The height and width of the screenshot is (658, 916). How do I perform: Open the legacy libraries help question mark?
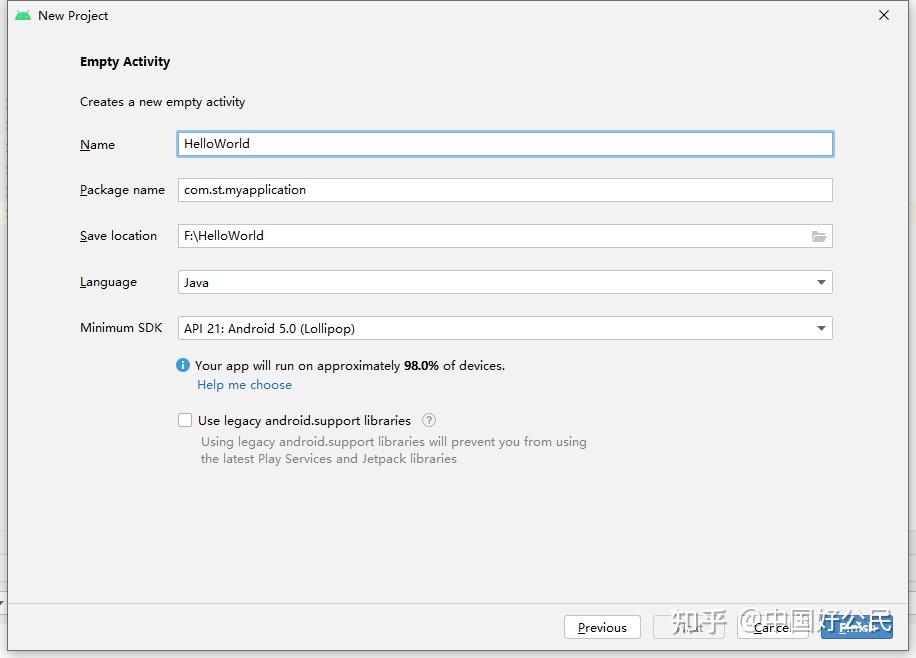click(429, 421)
